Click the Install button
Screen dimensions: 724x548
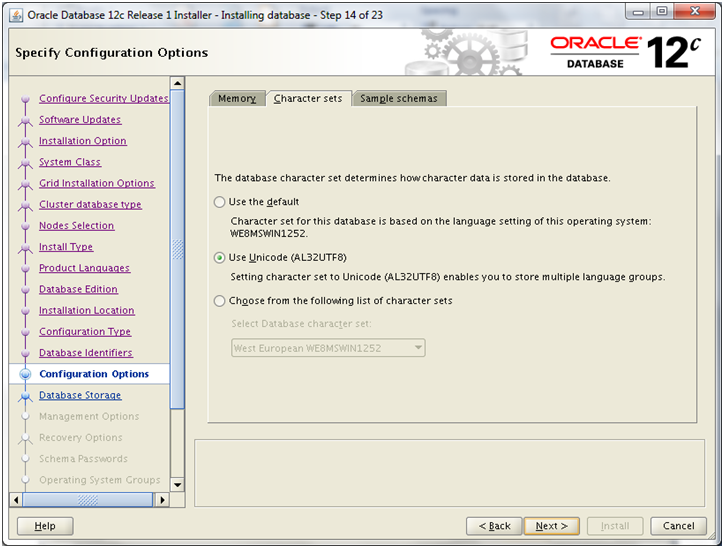[x=615, y=526]
